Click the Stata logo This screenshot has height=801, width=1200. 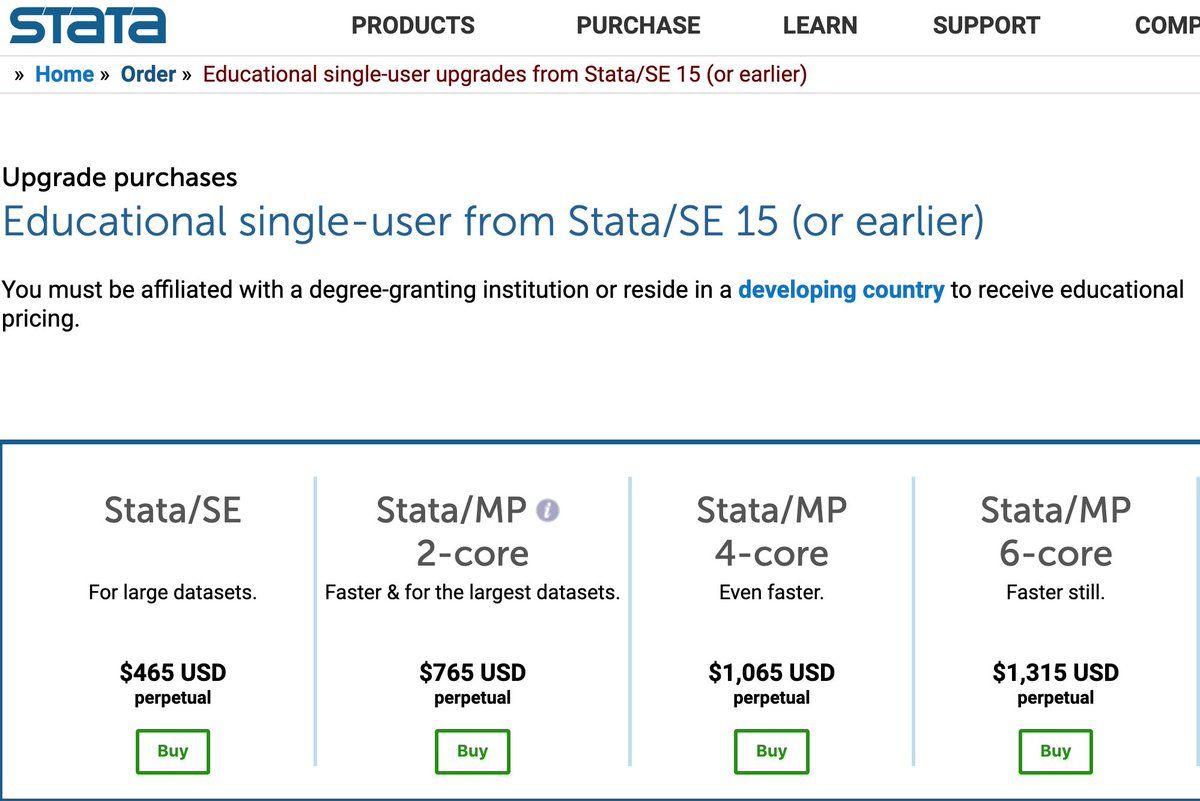click(87, 25)
